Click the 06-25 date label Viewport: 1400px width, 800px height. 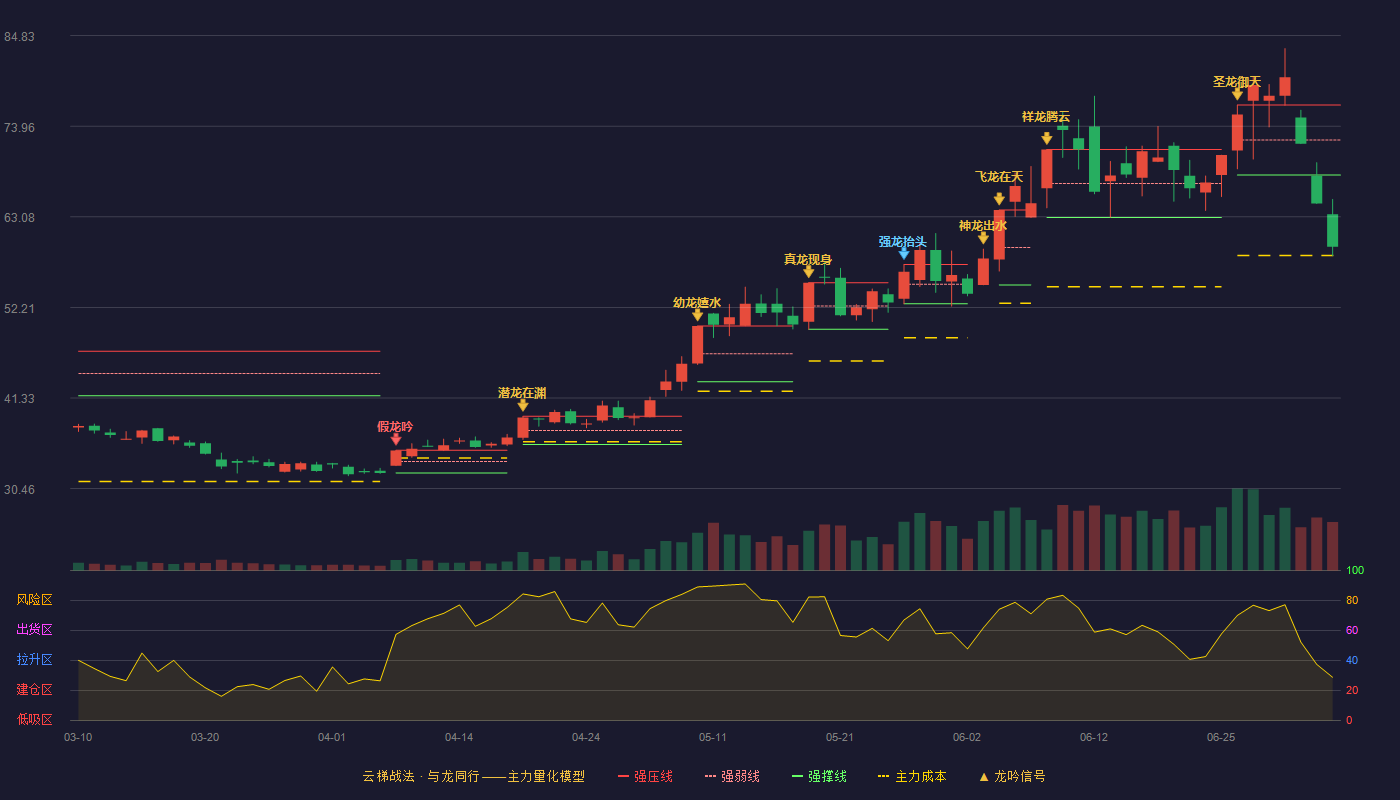[1221, 737]
